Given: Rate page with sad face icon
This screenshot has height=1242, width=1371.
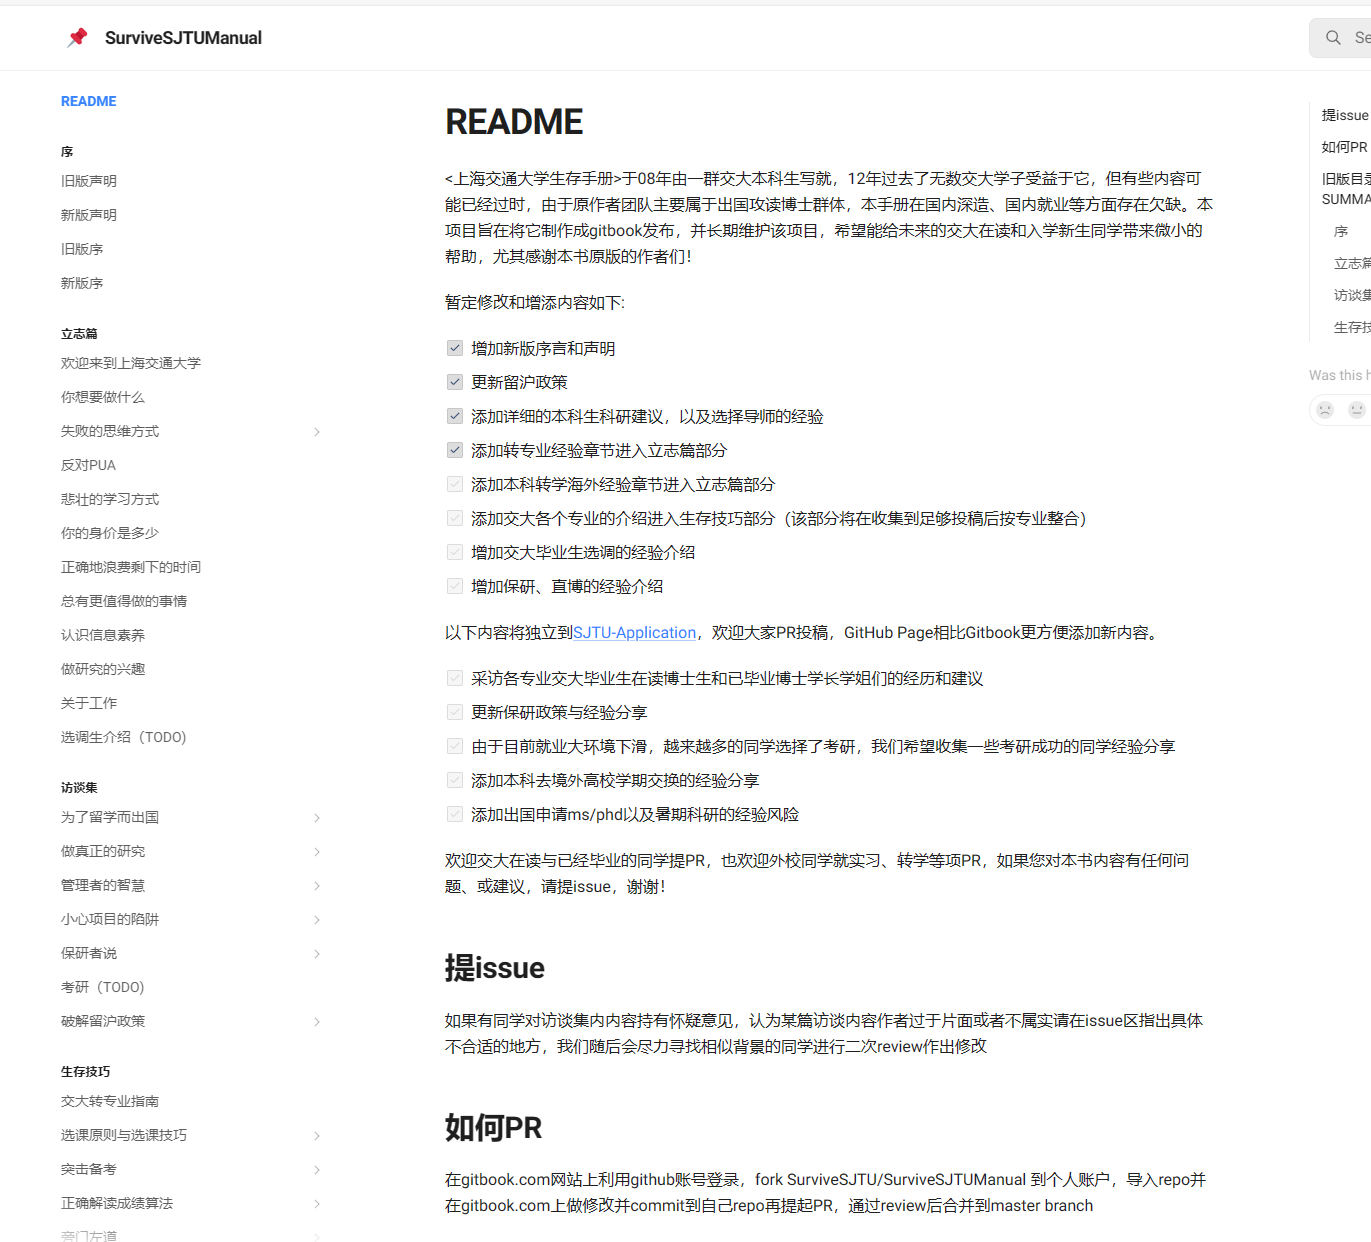Looking at the screenshot, I should (x=1325, y=410).
